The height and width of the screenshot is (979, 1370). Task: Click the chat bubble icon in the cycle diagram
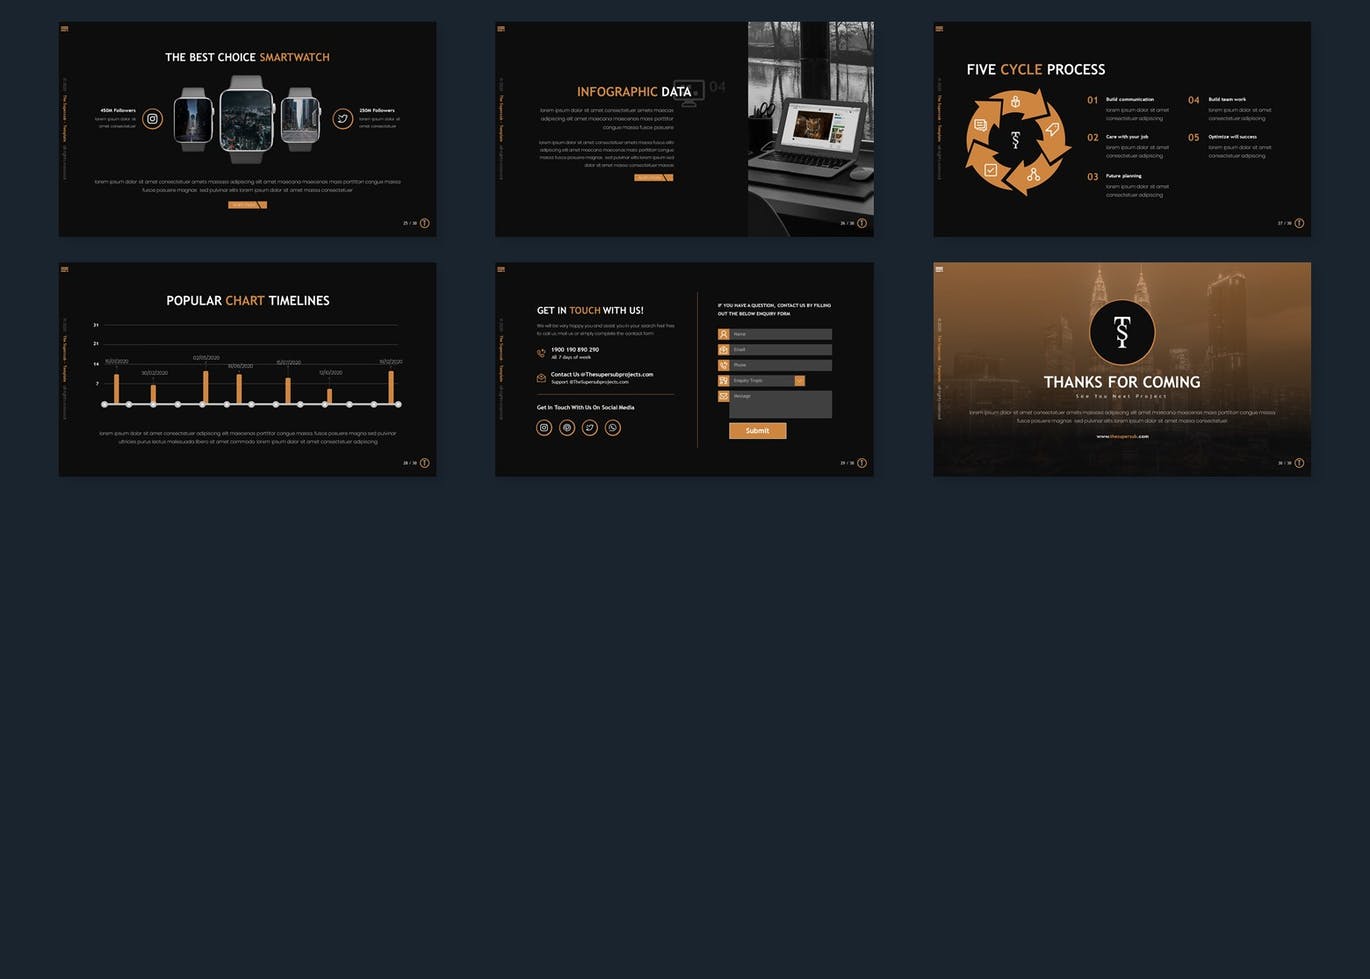point(980,125)
